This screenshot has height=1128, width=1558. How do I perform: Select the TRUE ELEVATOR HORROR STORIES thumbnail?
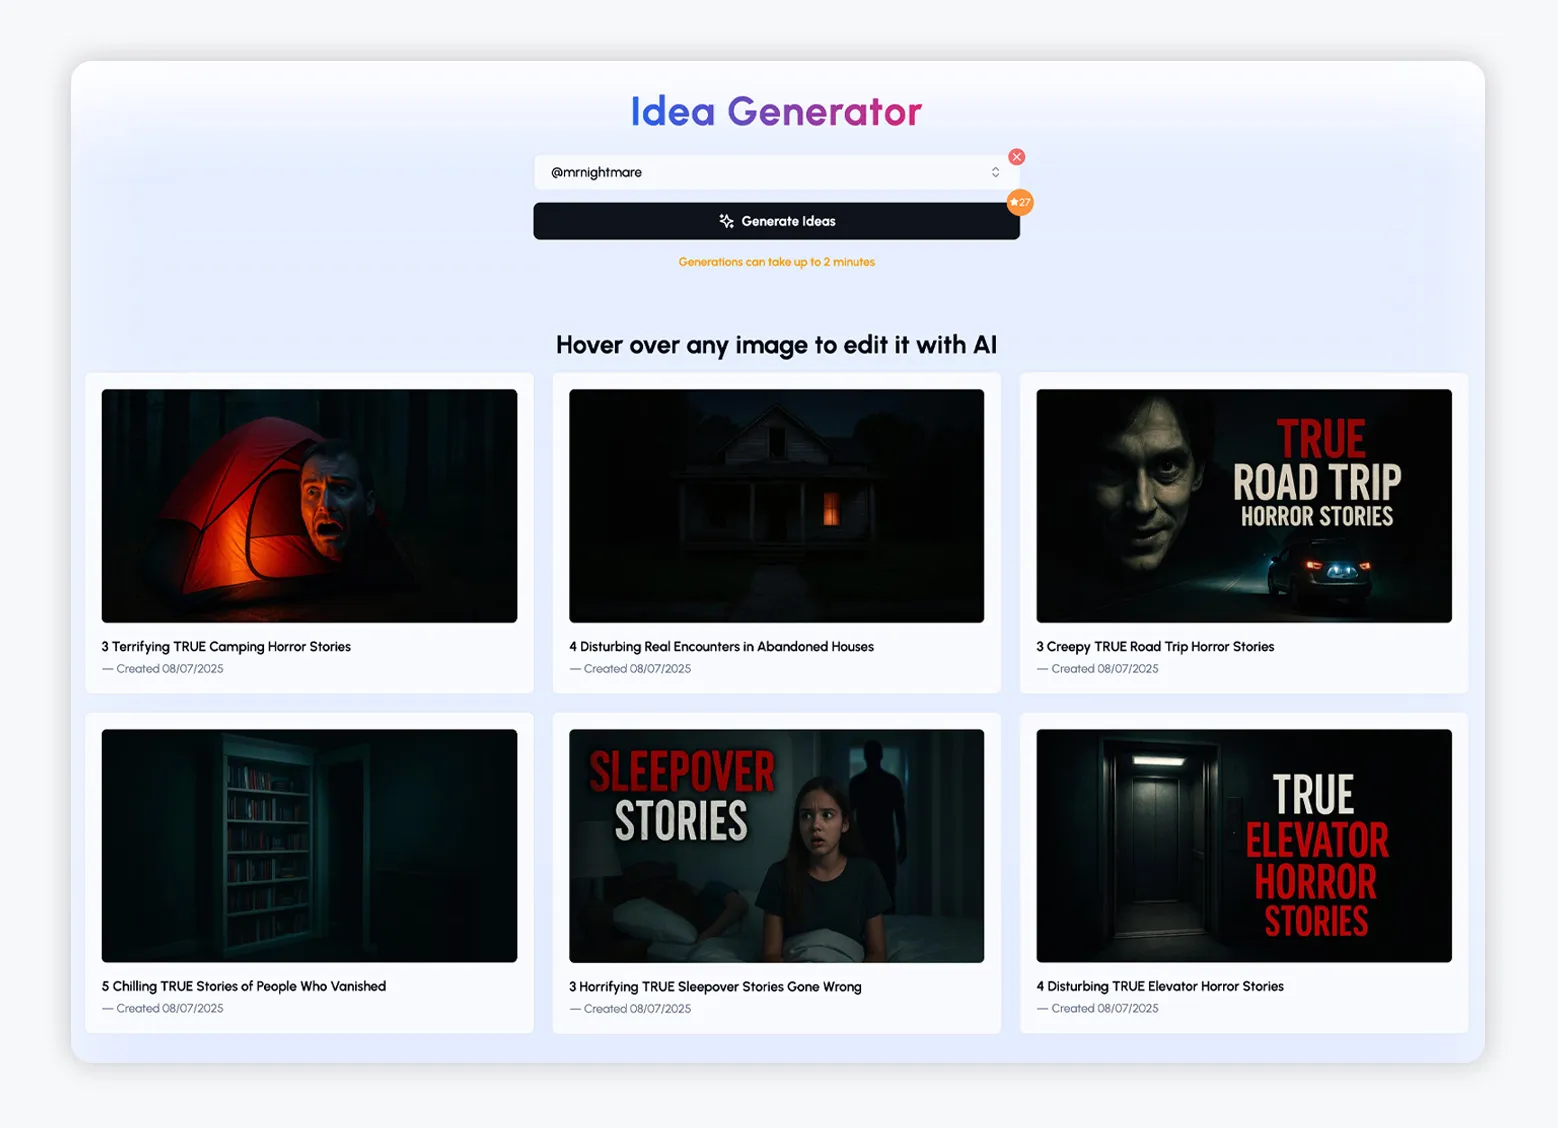point(1244,846)
